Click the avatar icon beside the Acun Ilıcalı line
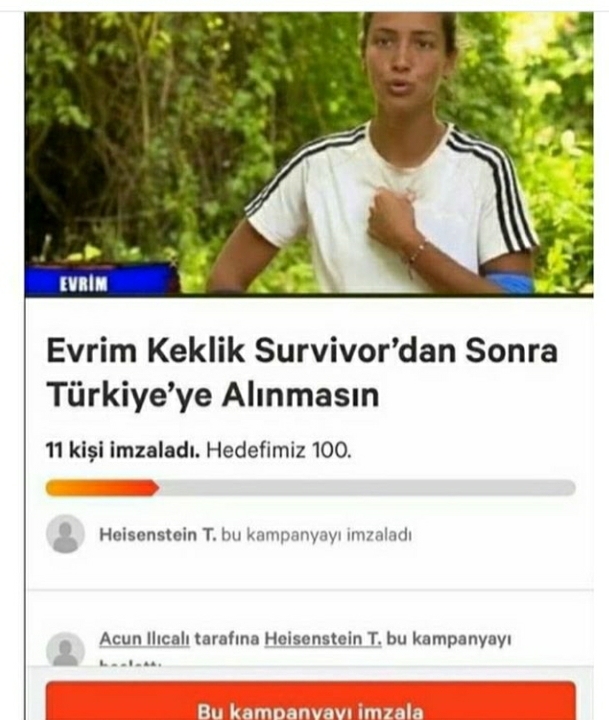Viewport: 609px width, 720px height. pyautogui.click(x=65, y=649)
